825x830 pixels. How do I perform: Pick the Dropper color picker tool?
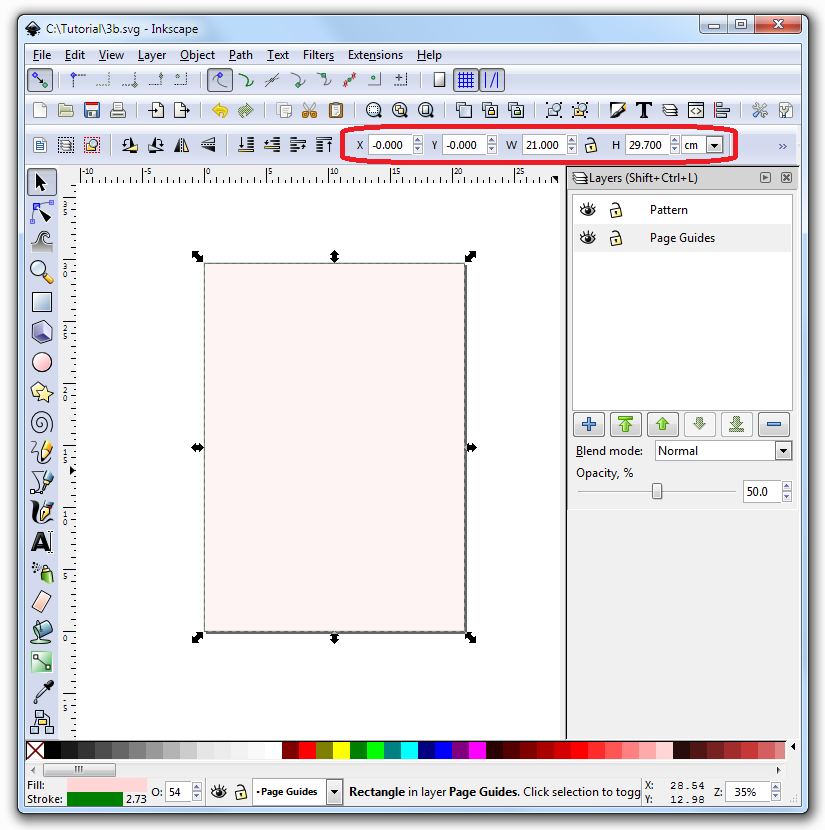(x=41, y=691)
